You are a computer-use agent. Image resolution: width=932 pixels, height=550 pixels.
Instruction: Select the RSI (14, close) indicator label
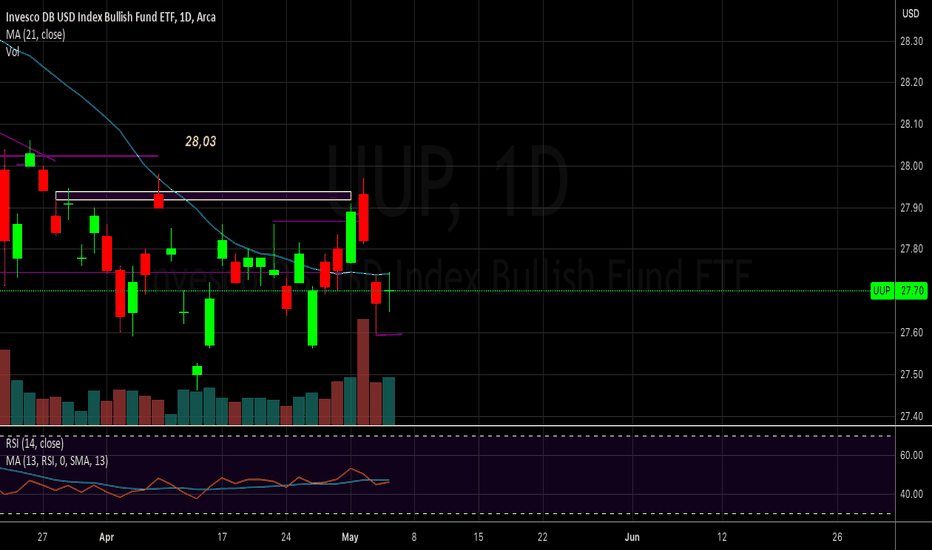(x=34, y=444)
